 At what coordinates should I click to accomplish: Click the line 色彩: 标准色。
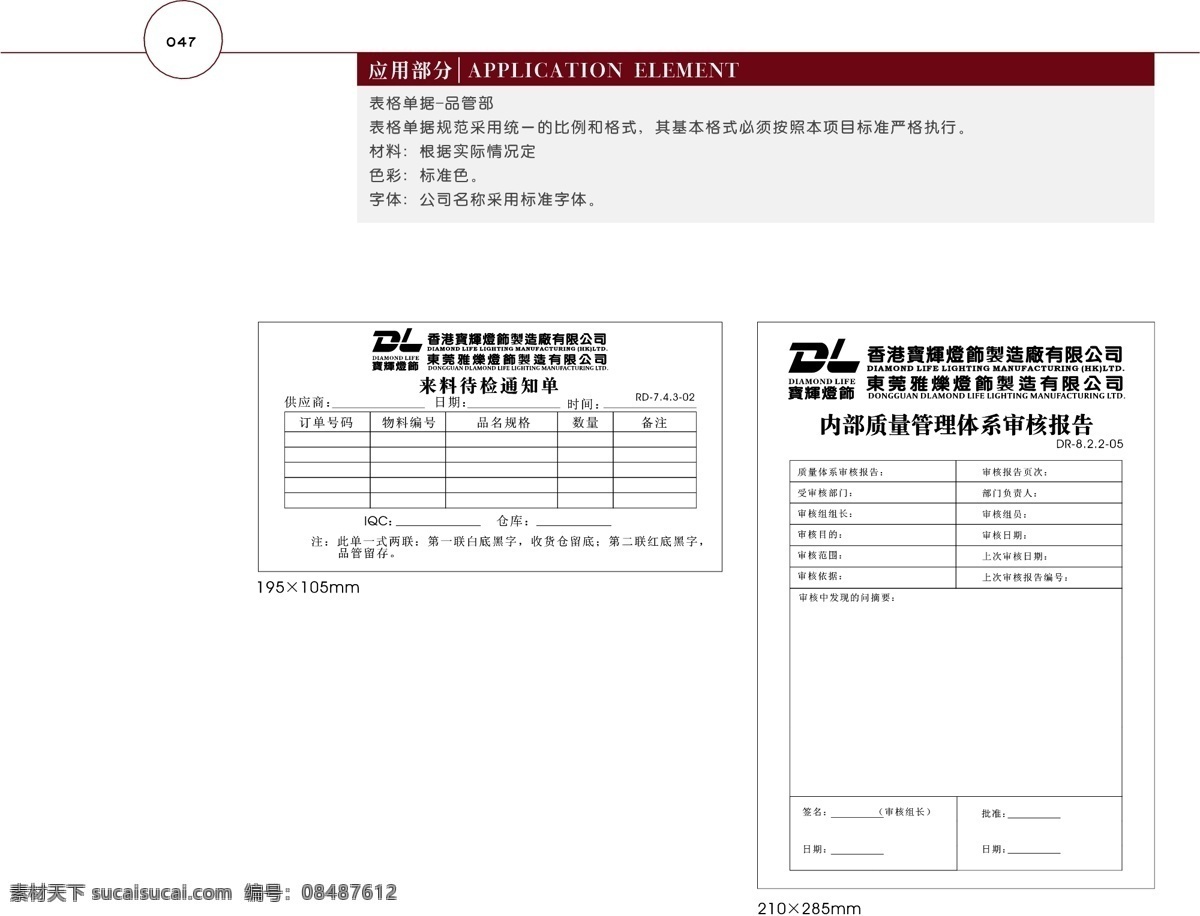[425, 175]
